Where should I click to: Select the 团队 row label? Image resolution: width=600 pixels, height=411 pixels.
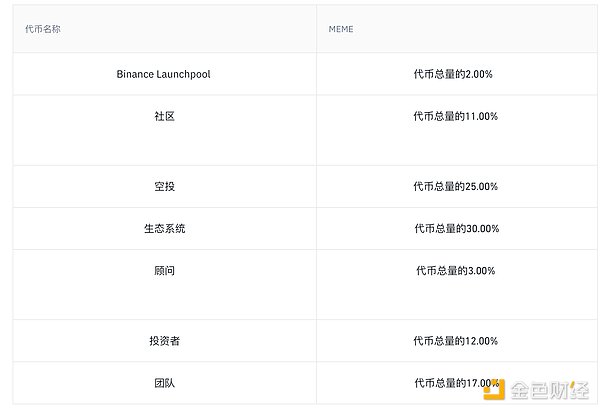tap(164, 382)
